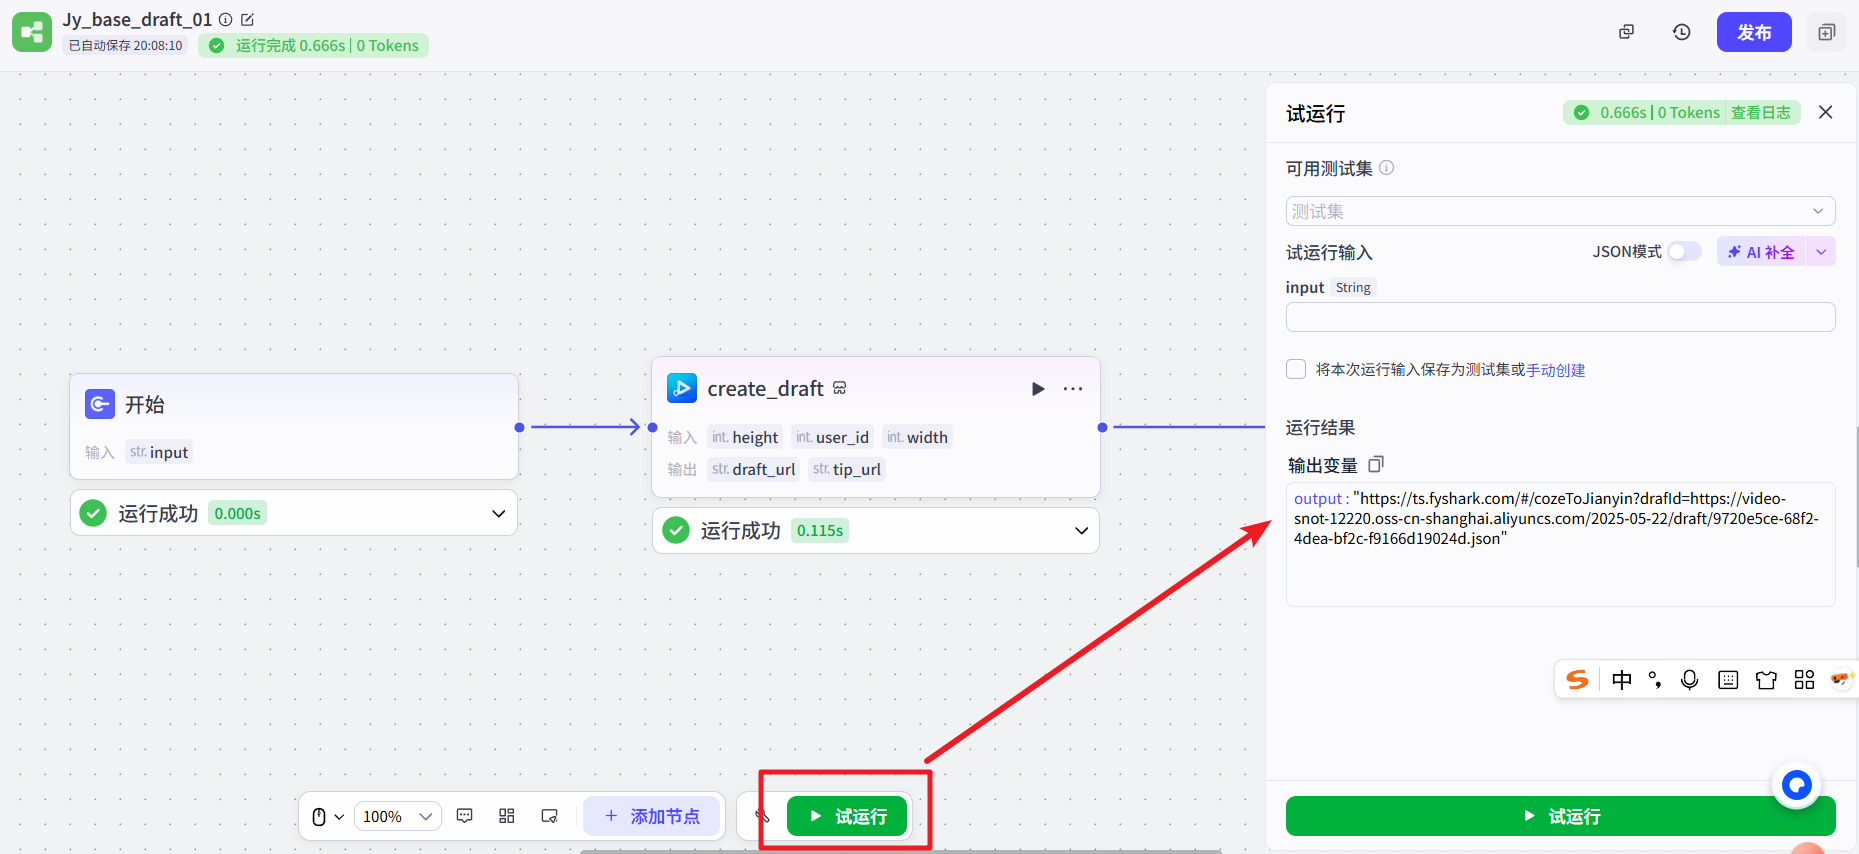
Task: Click the copy output variable icon
Action: (x=1376, y=464)
